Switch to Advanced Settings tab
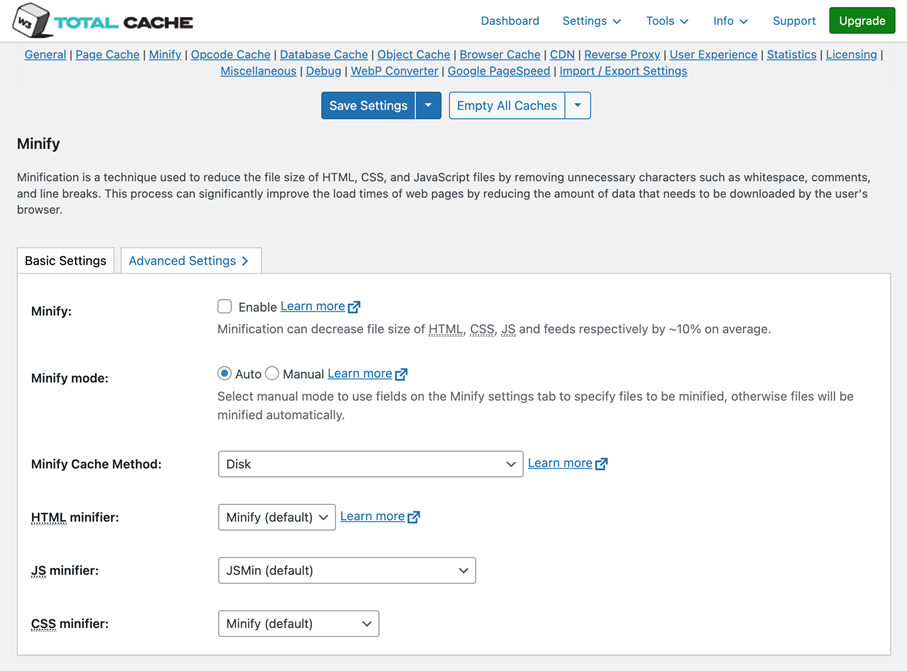 coord(191,261)
